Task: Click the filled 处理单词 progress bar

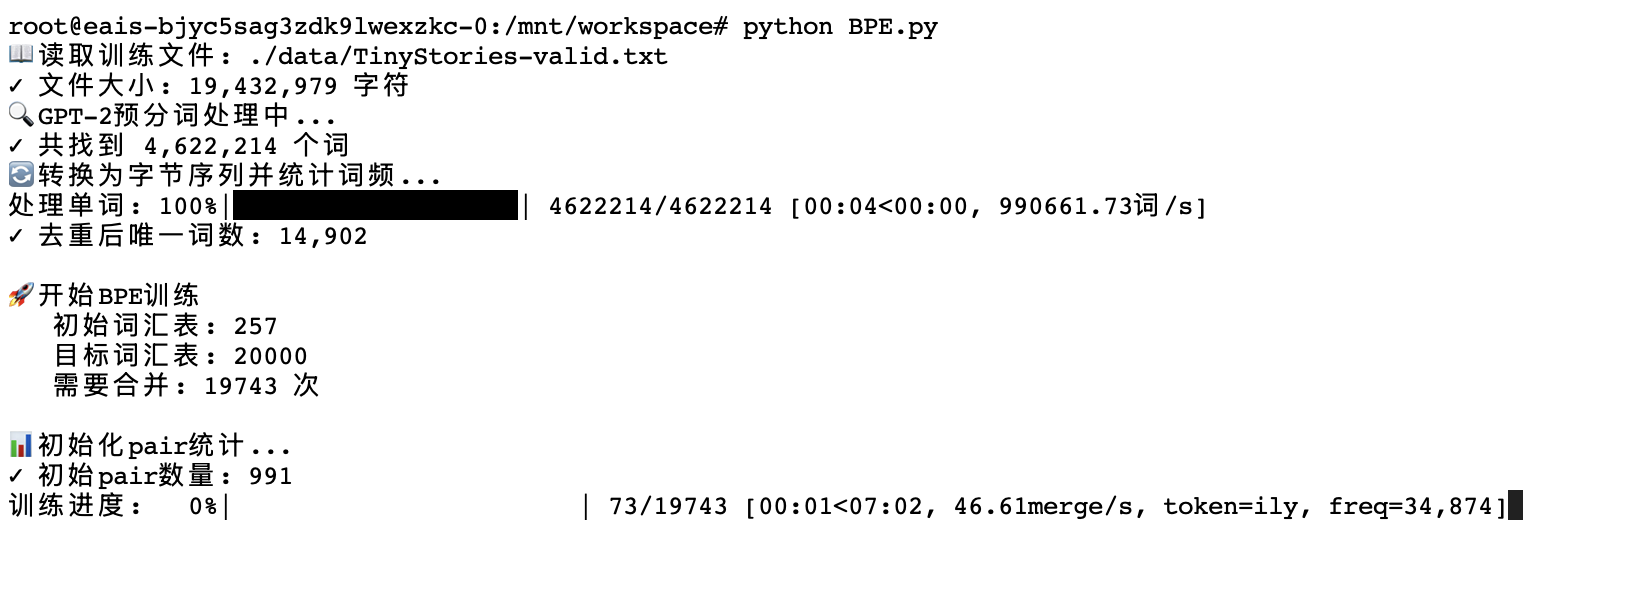Action: coord(375,206)
